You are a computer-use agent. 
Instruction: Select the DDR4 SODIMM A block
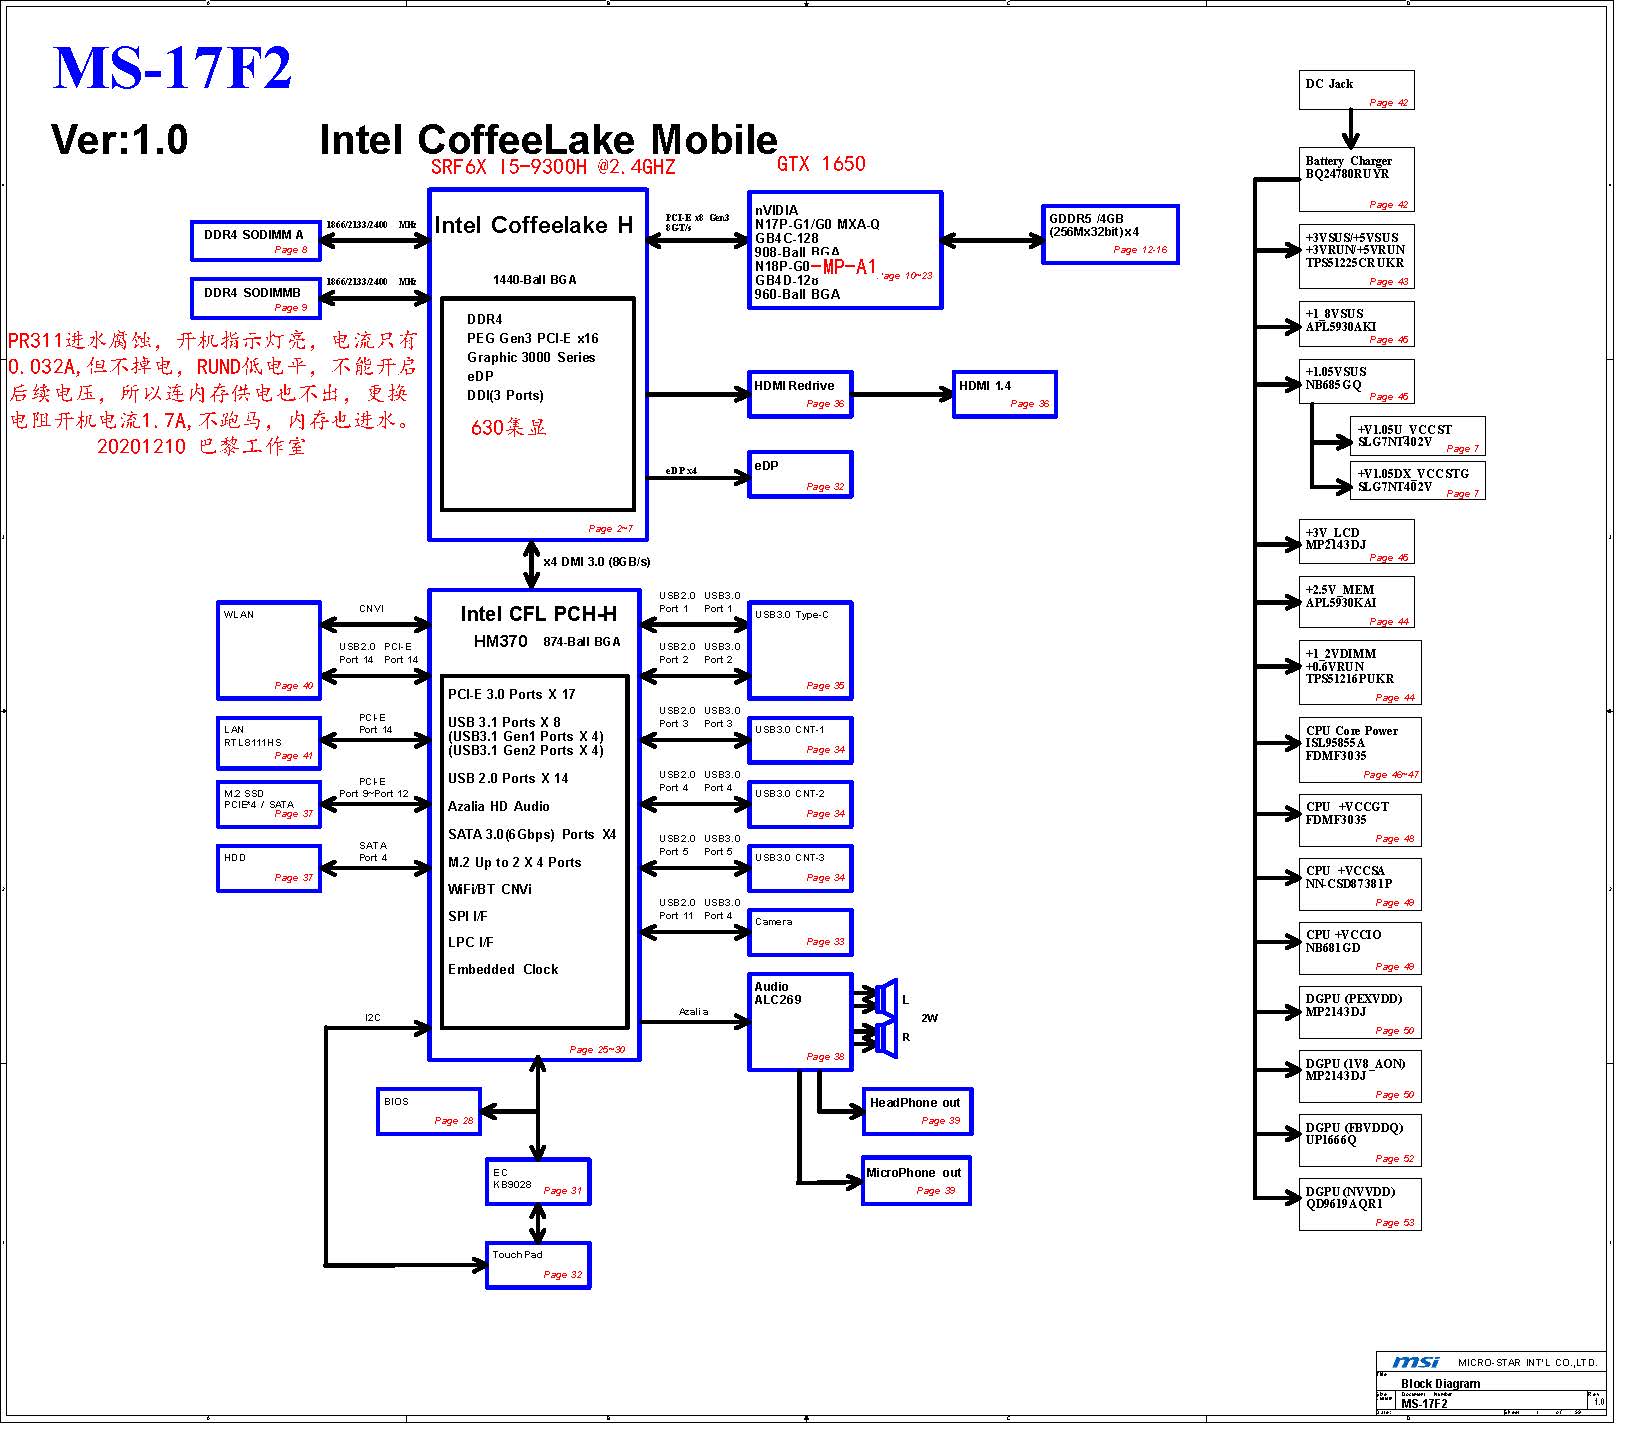click(x=256, y=241)
